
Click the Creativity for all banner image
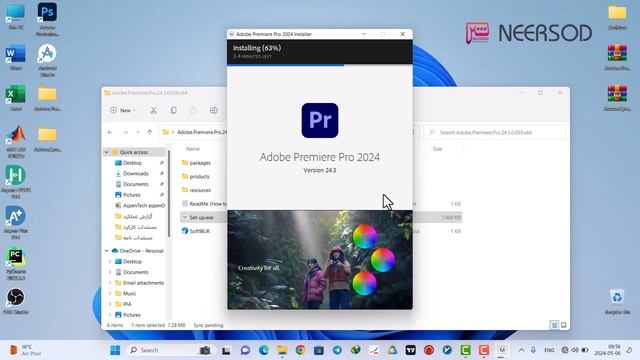pos(320,260)
